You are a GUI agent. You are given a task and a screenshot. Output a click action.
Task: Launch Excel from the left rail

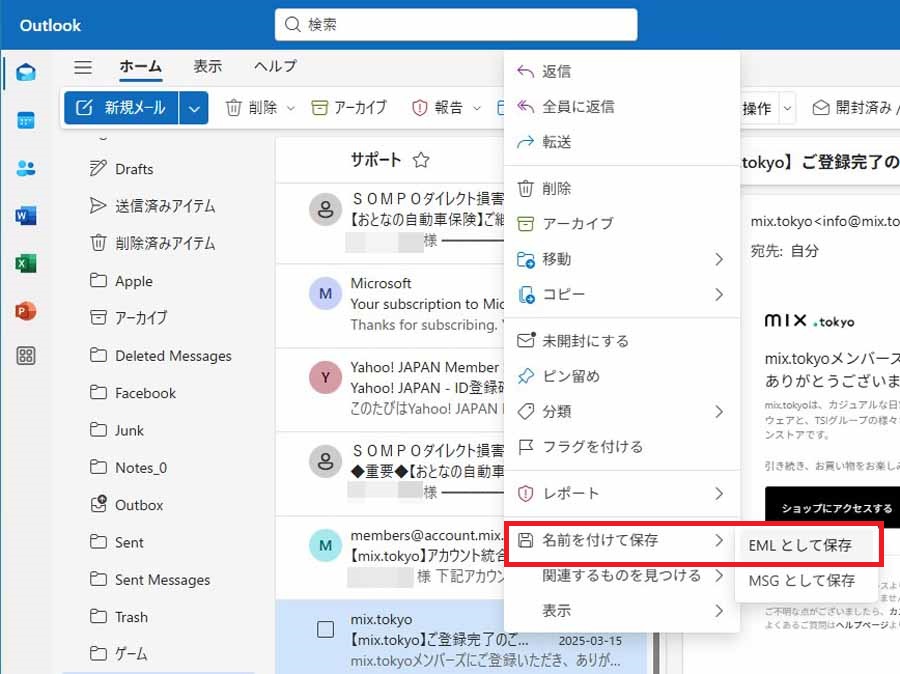[x=26, y=263]
